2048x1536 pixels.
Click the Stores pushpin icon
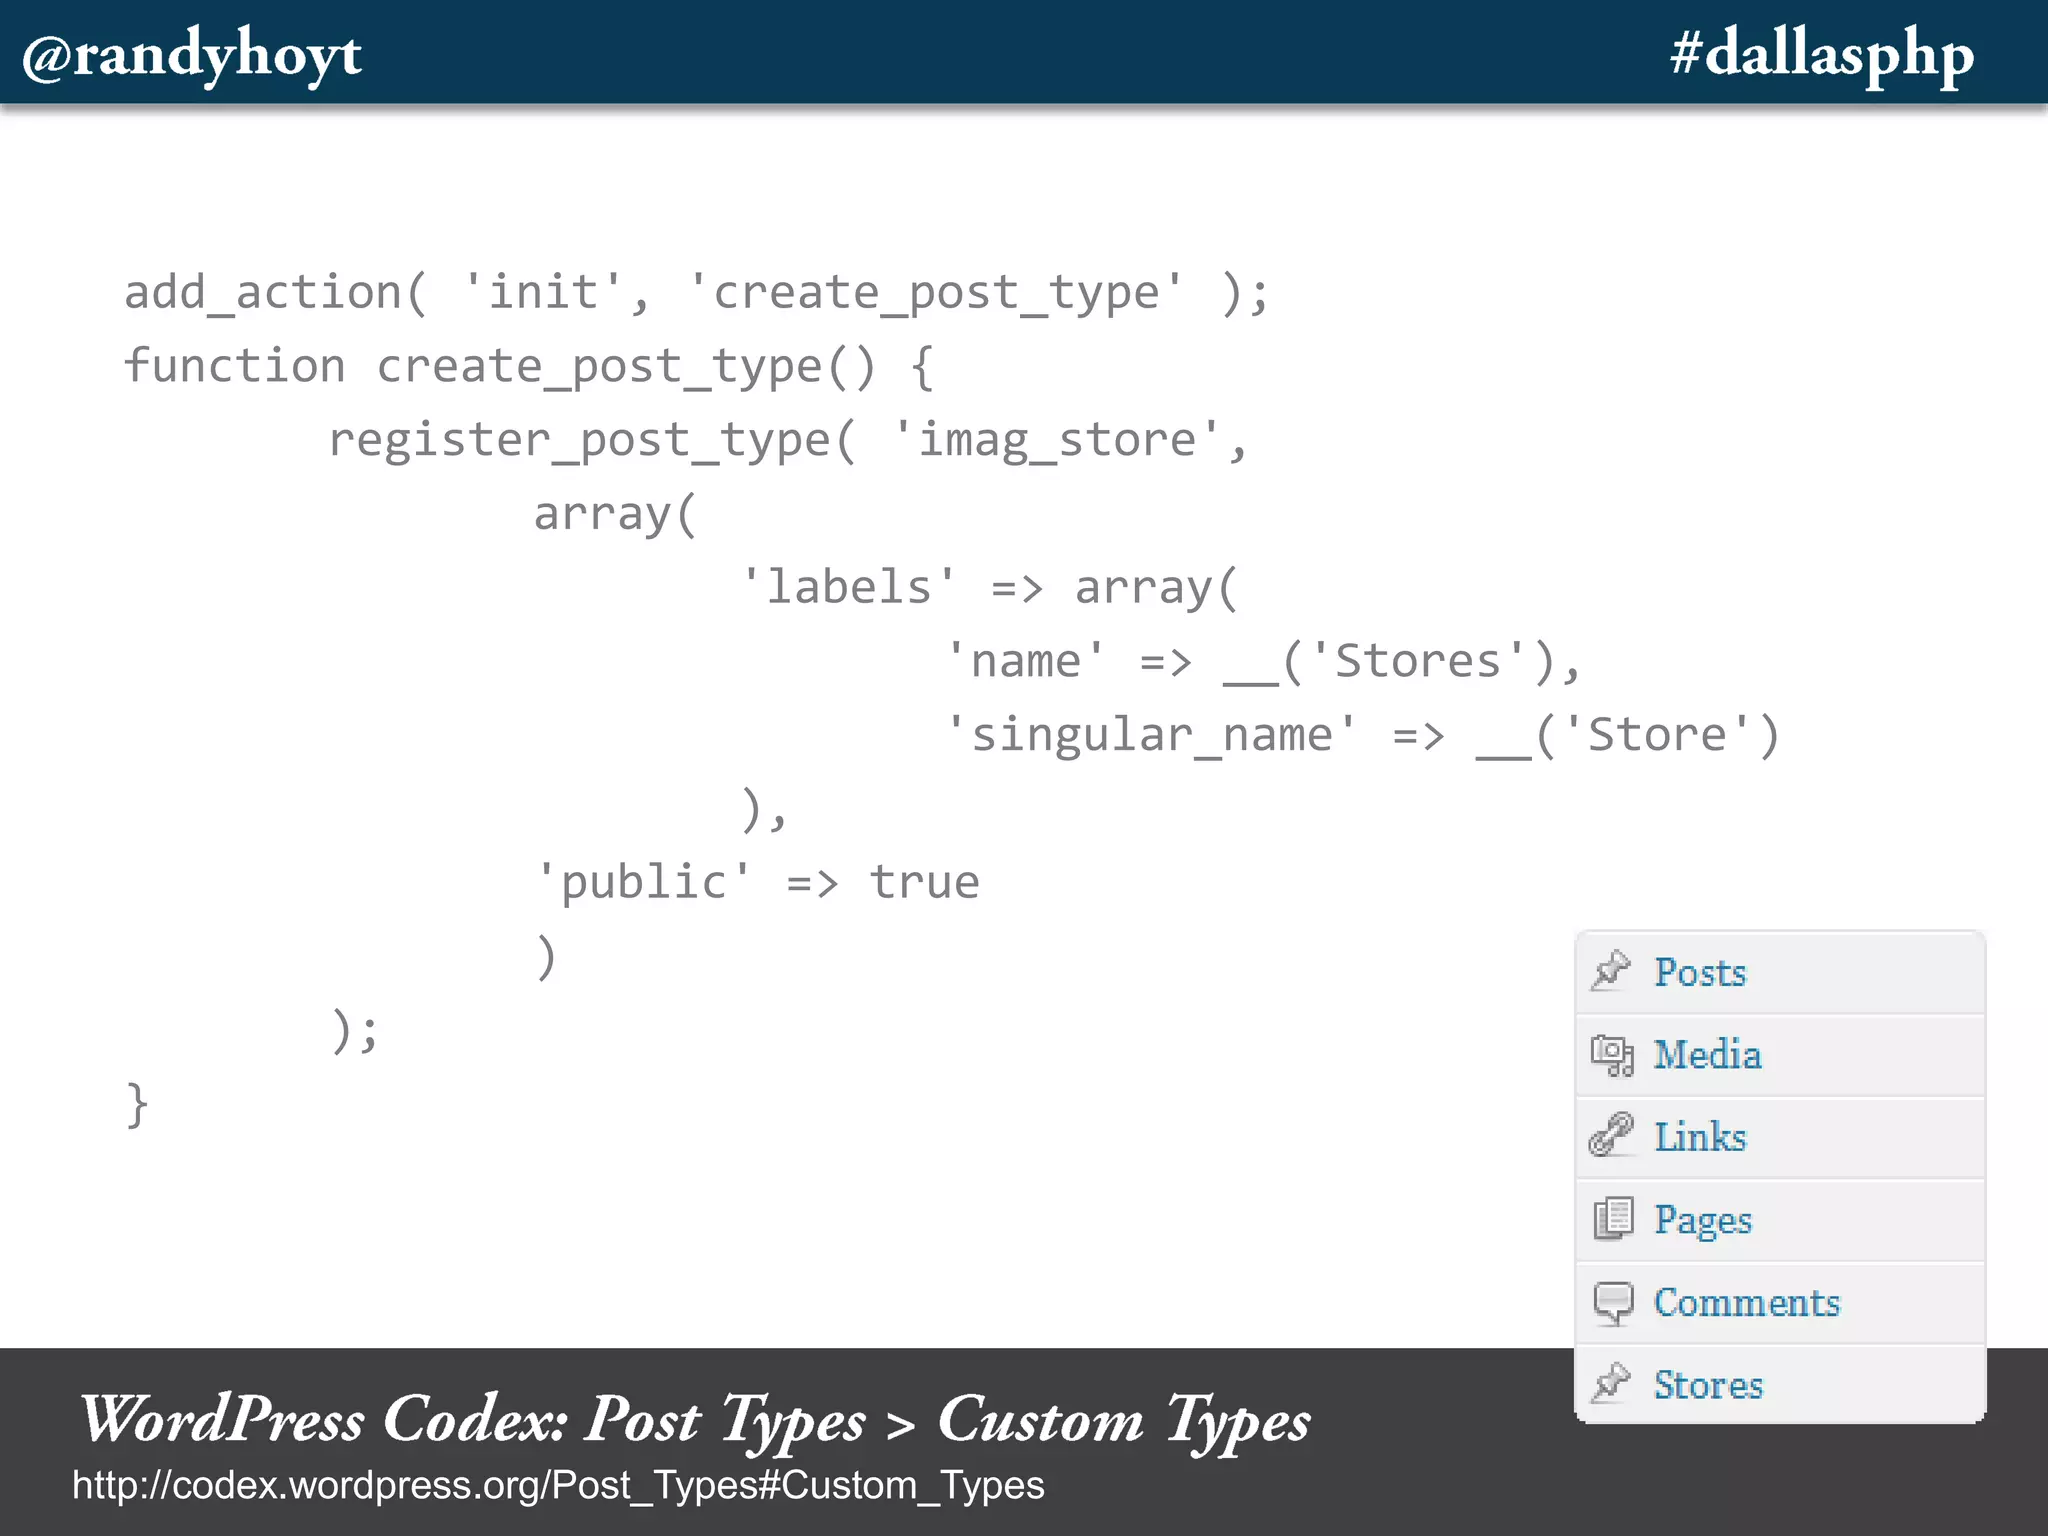[1611, 1384]
